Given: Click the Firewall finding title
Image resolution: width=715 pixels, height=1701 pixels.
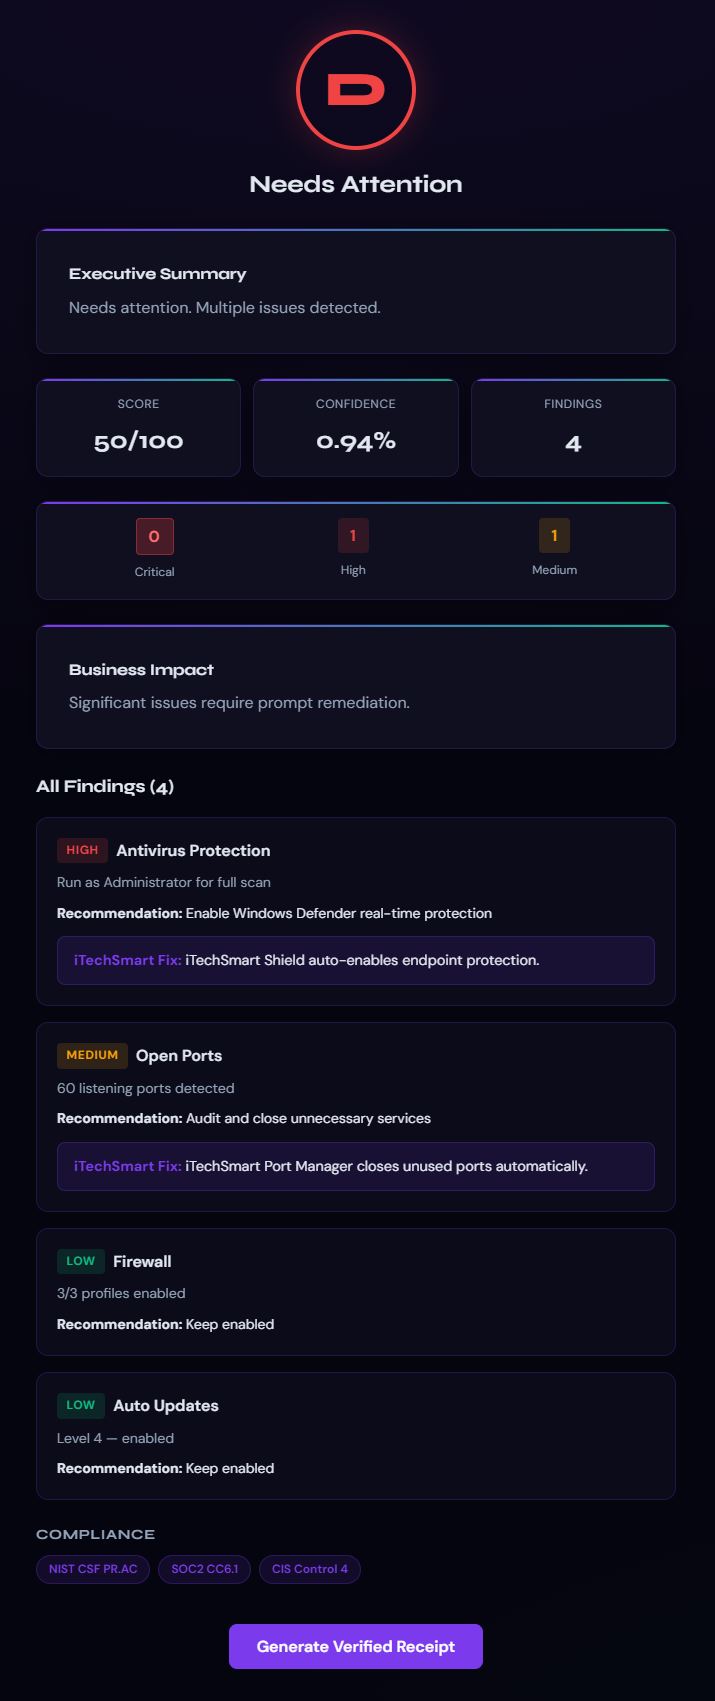Looking at the screenshot, I should (x=142, y=1262).
